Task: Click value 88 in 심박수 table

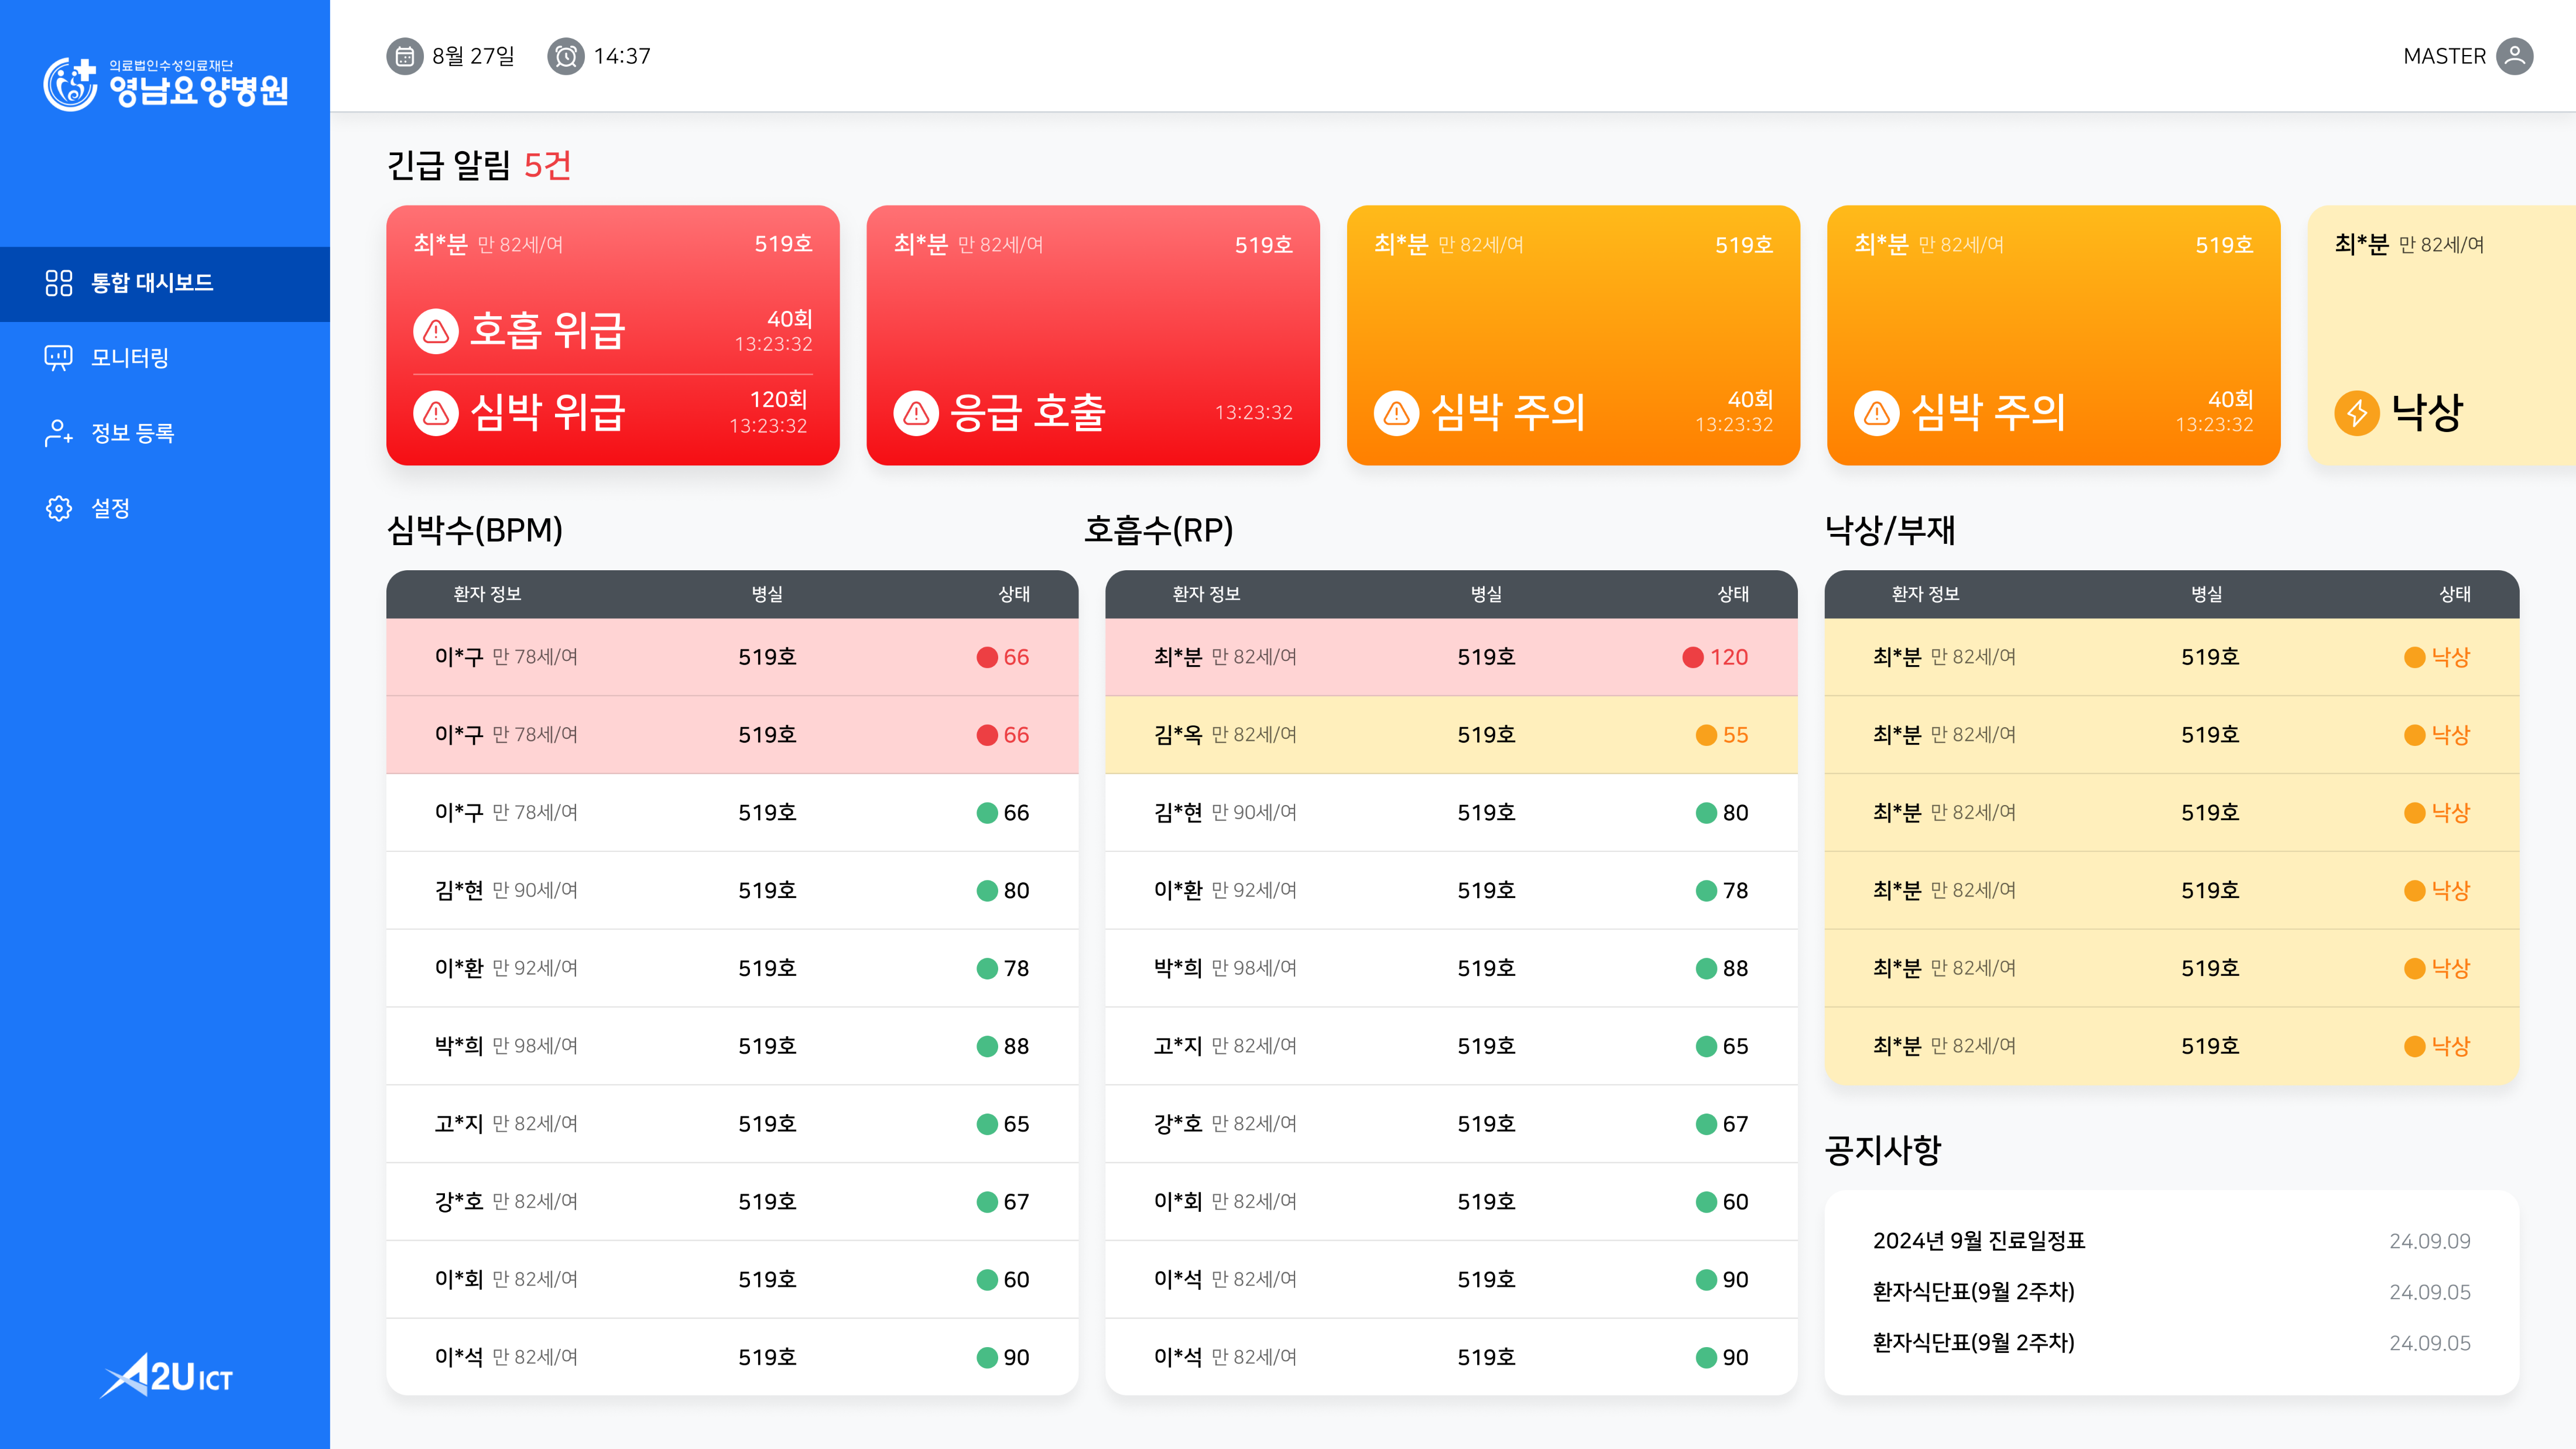Action: coord(1016,1046)
